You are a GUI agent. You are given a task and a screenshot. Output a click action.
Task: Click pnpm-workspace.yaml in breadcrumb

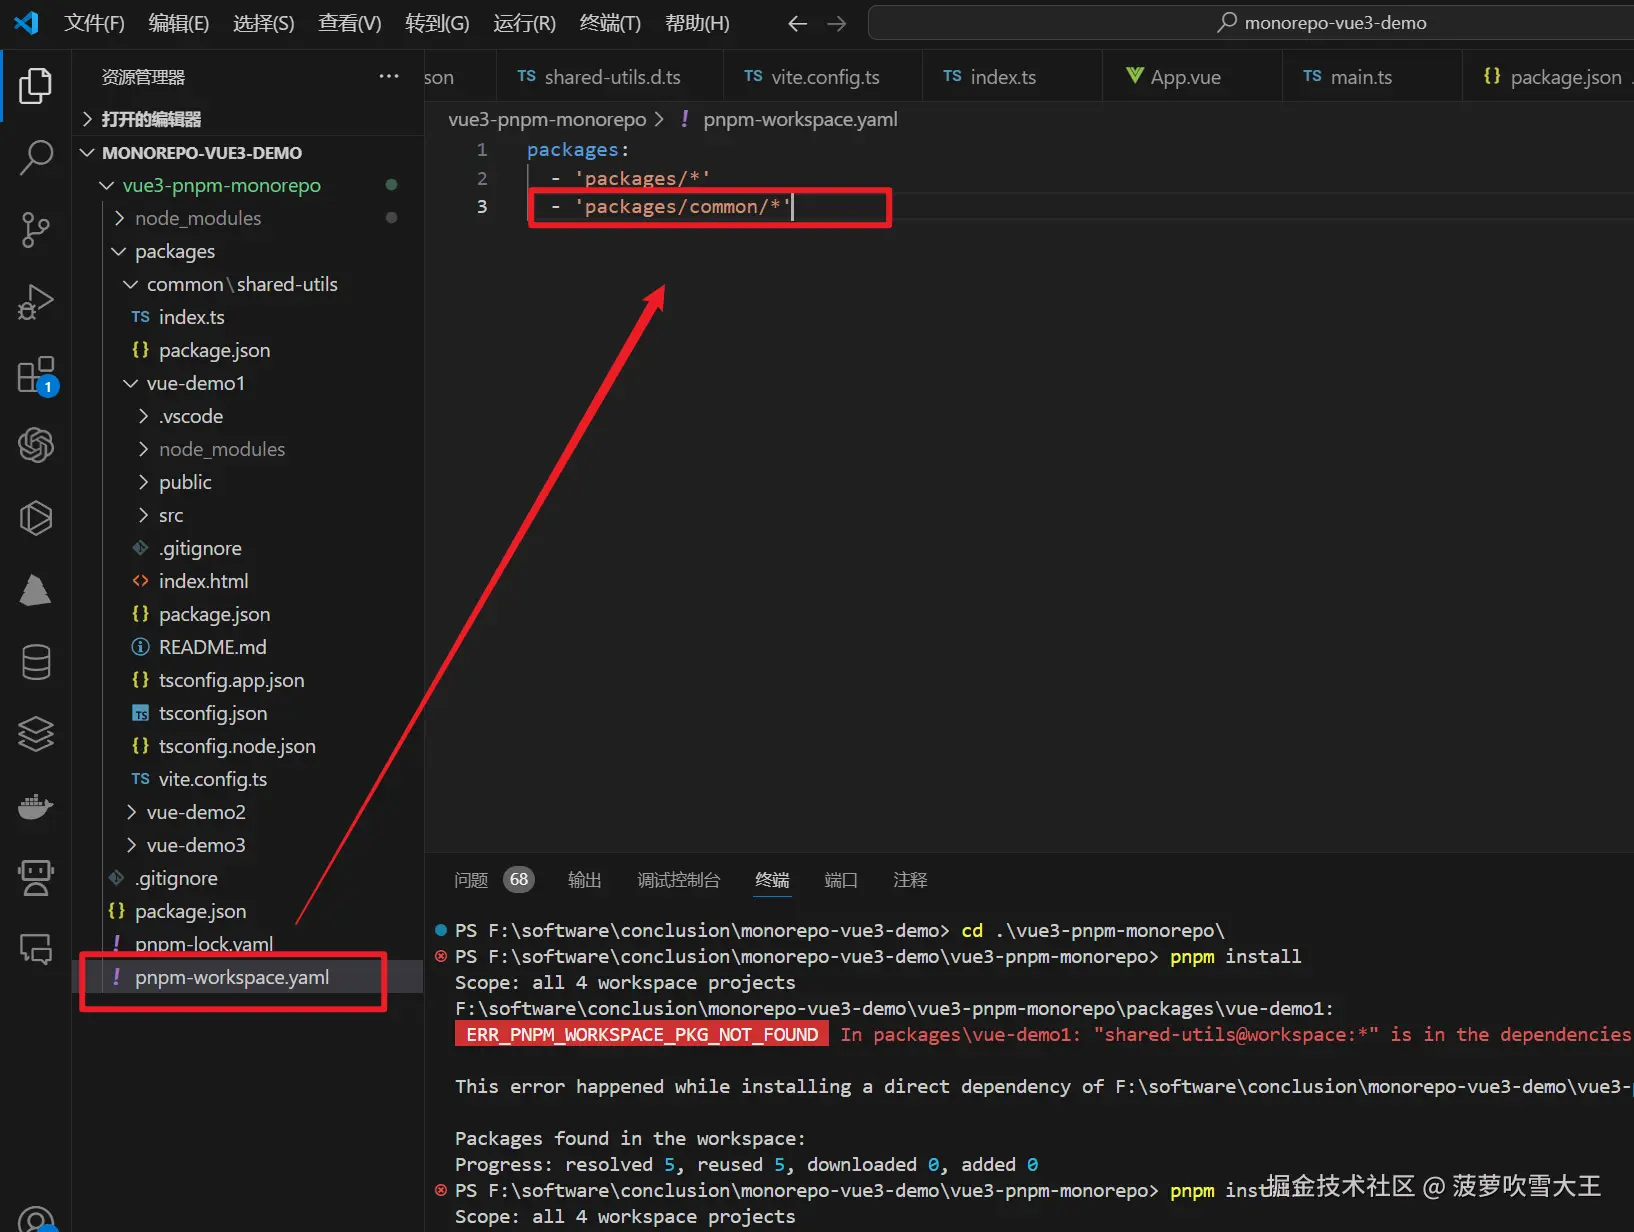click(800, 120)
